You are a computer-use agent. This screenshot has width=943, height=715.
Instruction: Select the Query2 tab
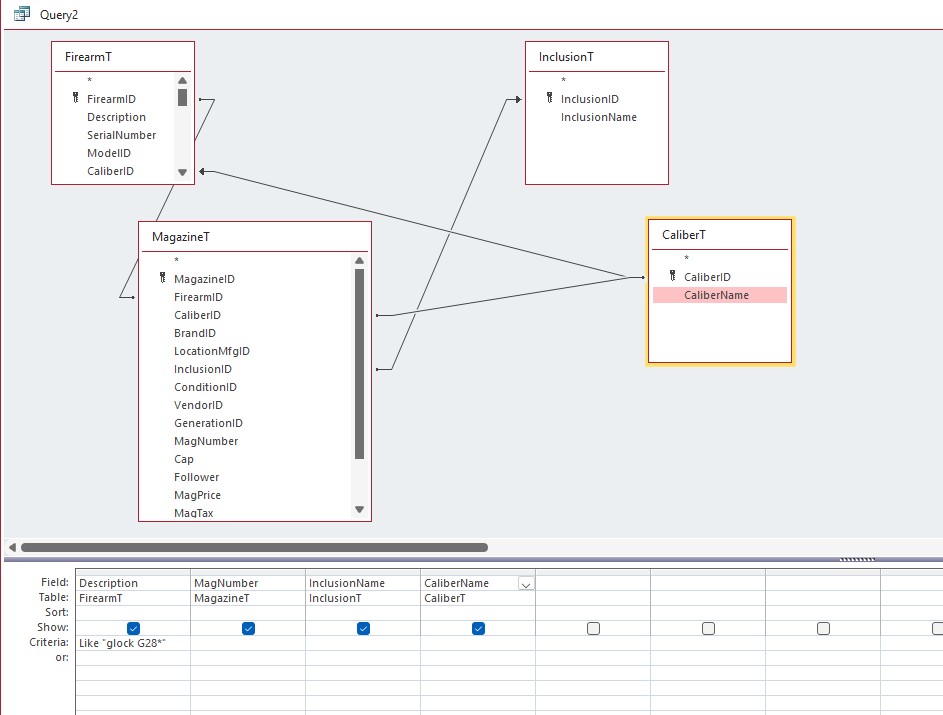coord(58,14)
